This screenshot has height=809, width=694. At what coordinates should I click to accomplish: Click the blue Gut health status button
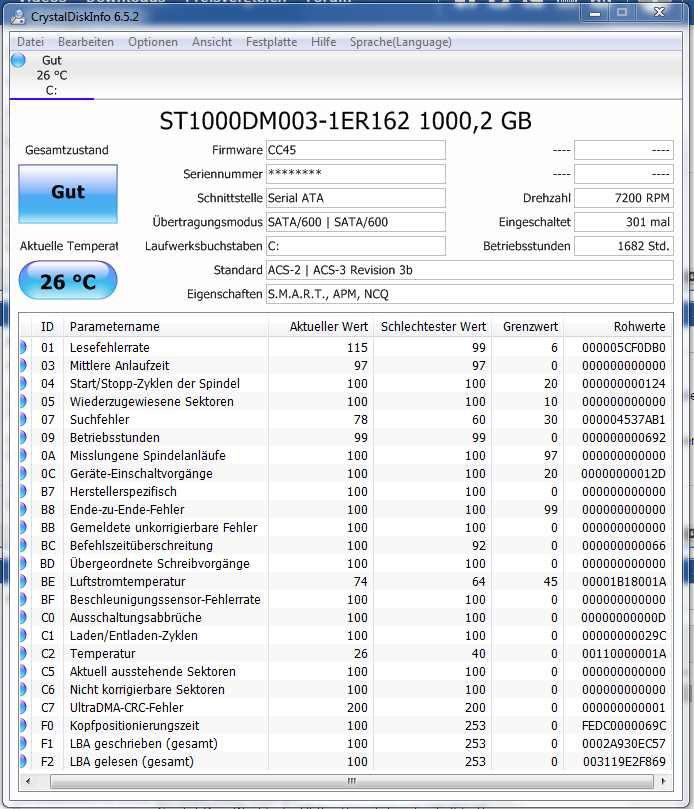coord(68,194)
